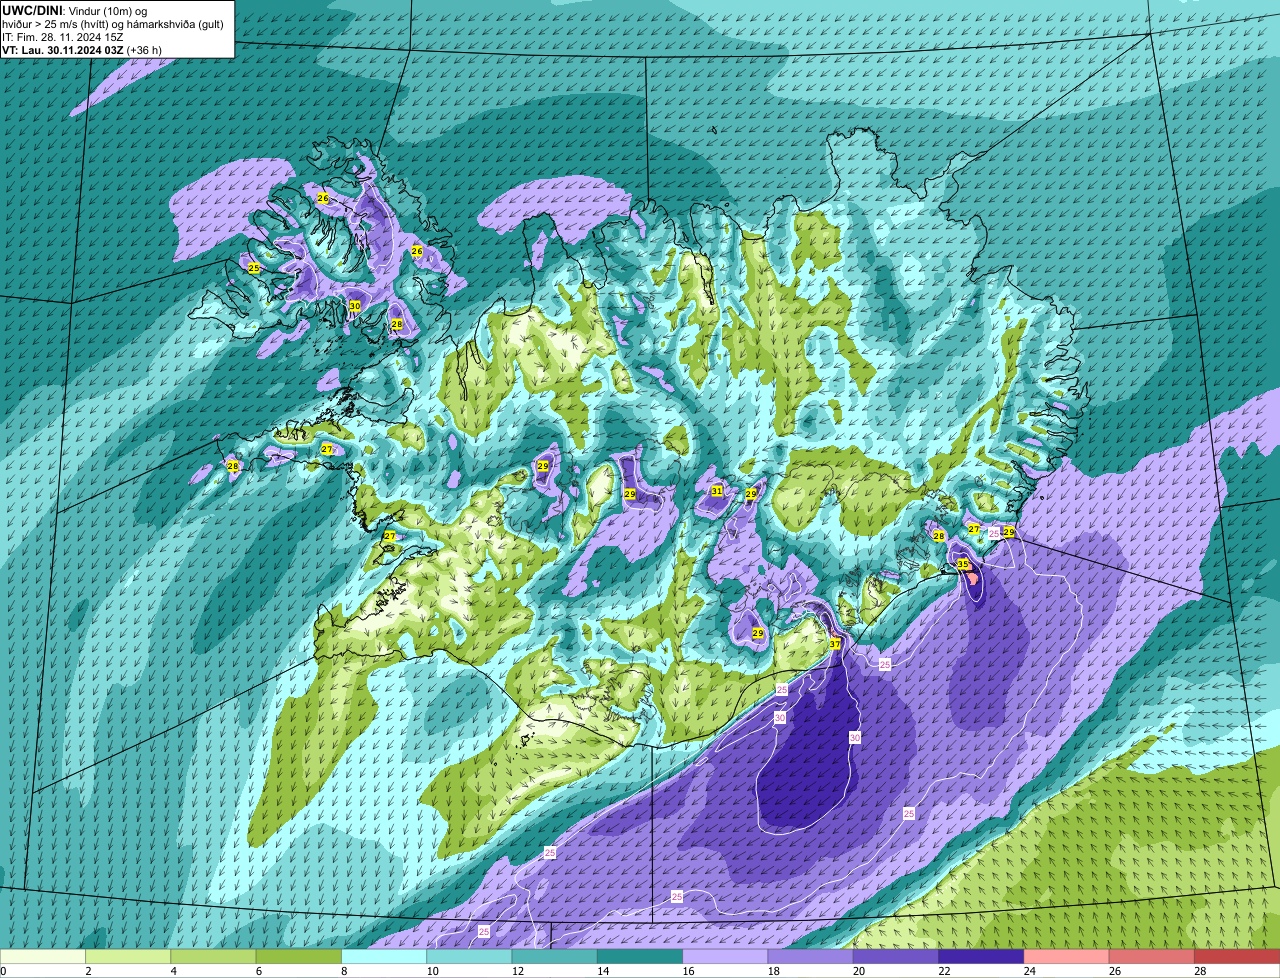The height and width of the screenshot is (978, 1280).
Task: Select the 2–4 m/s light green scale swatch
Action: 128,956
